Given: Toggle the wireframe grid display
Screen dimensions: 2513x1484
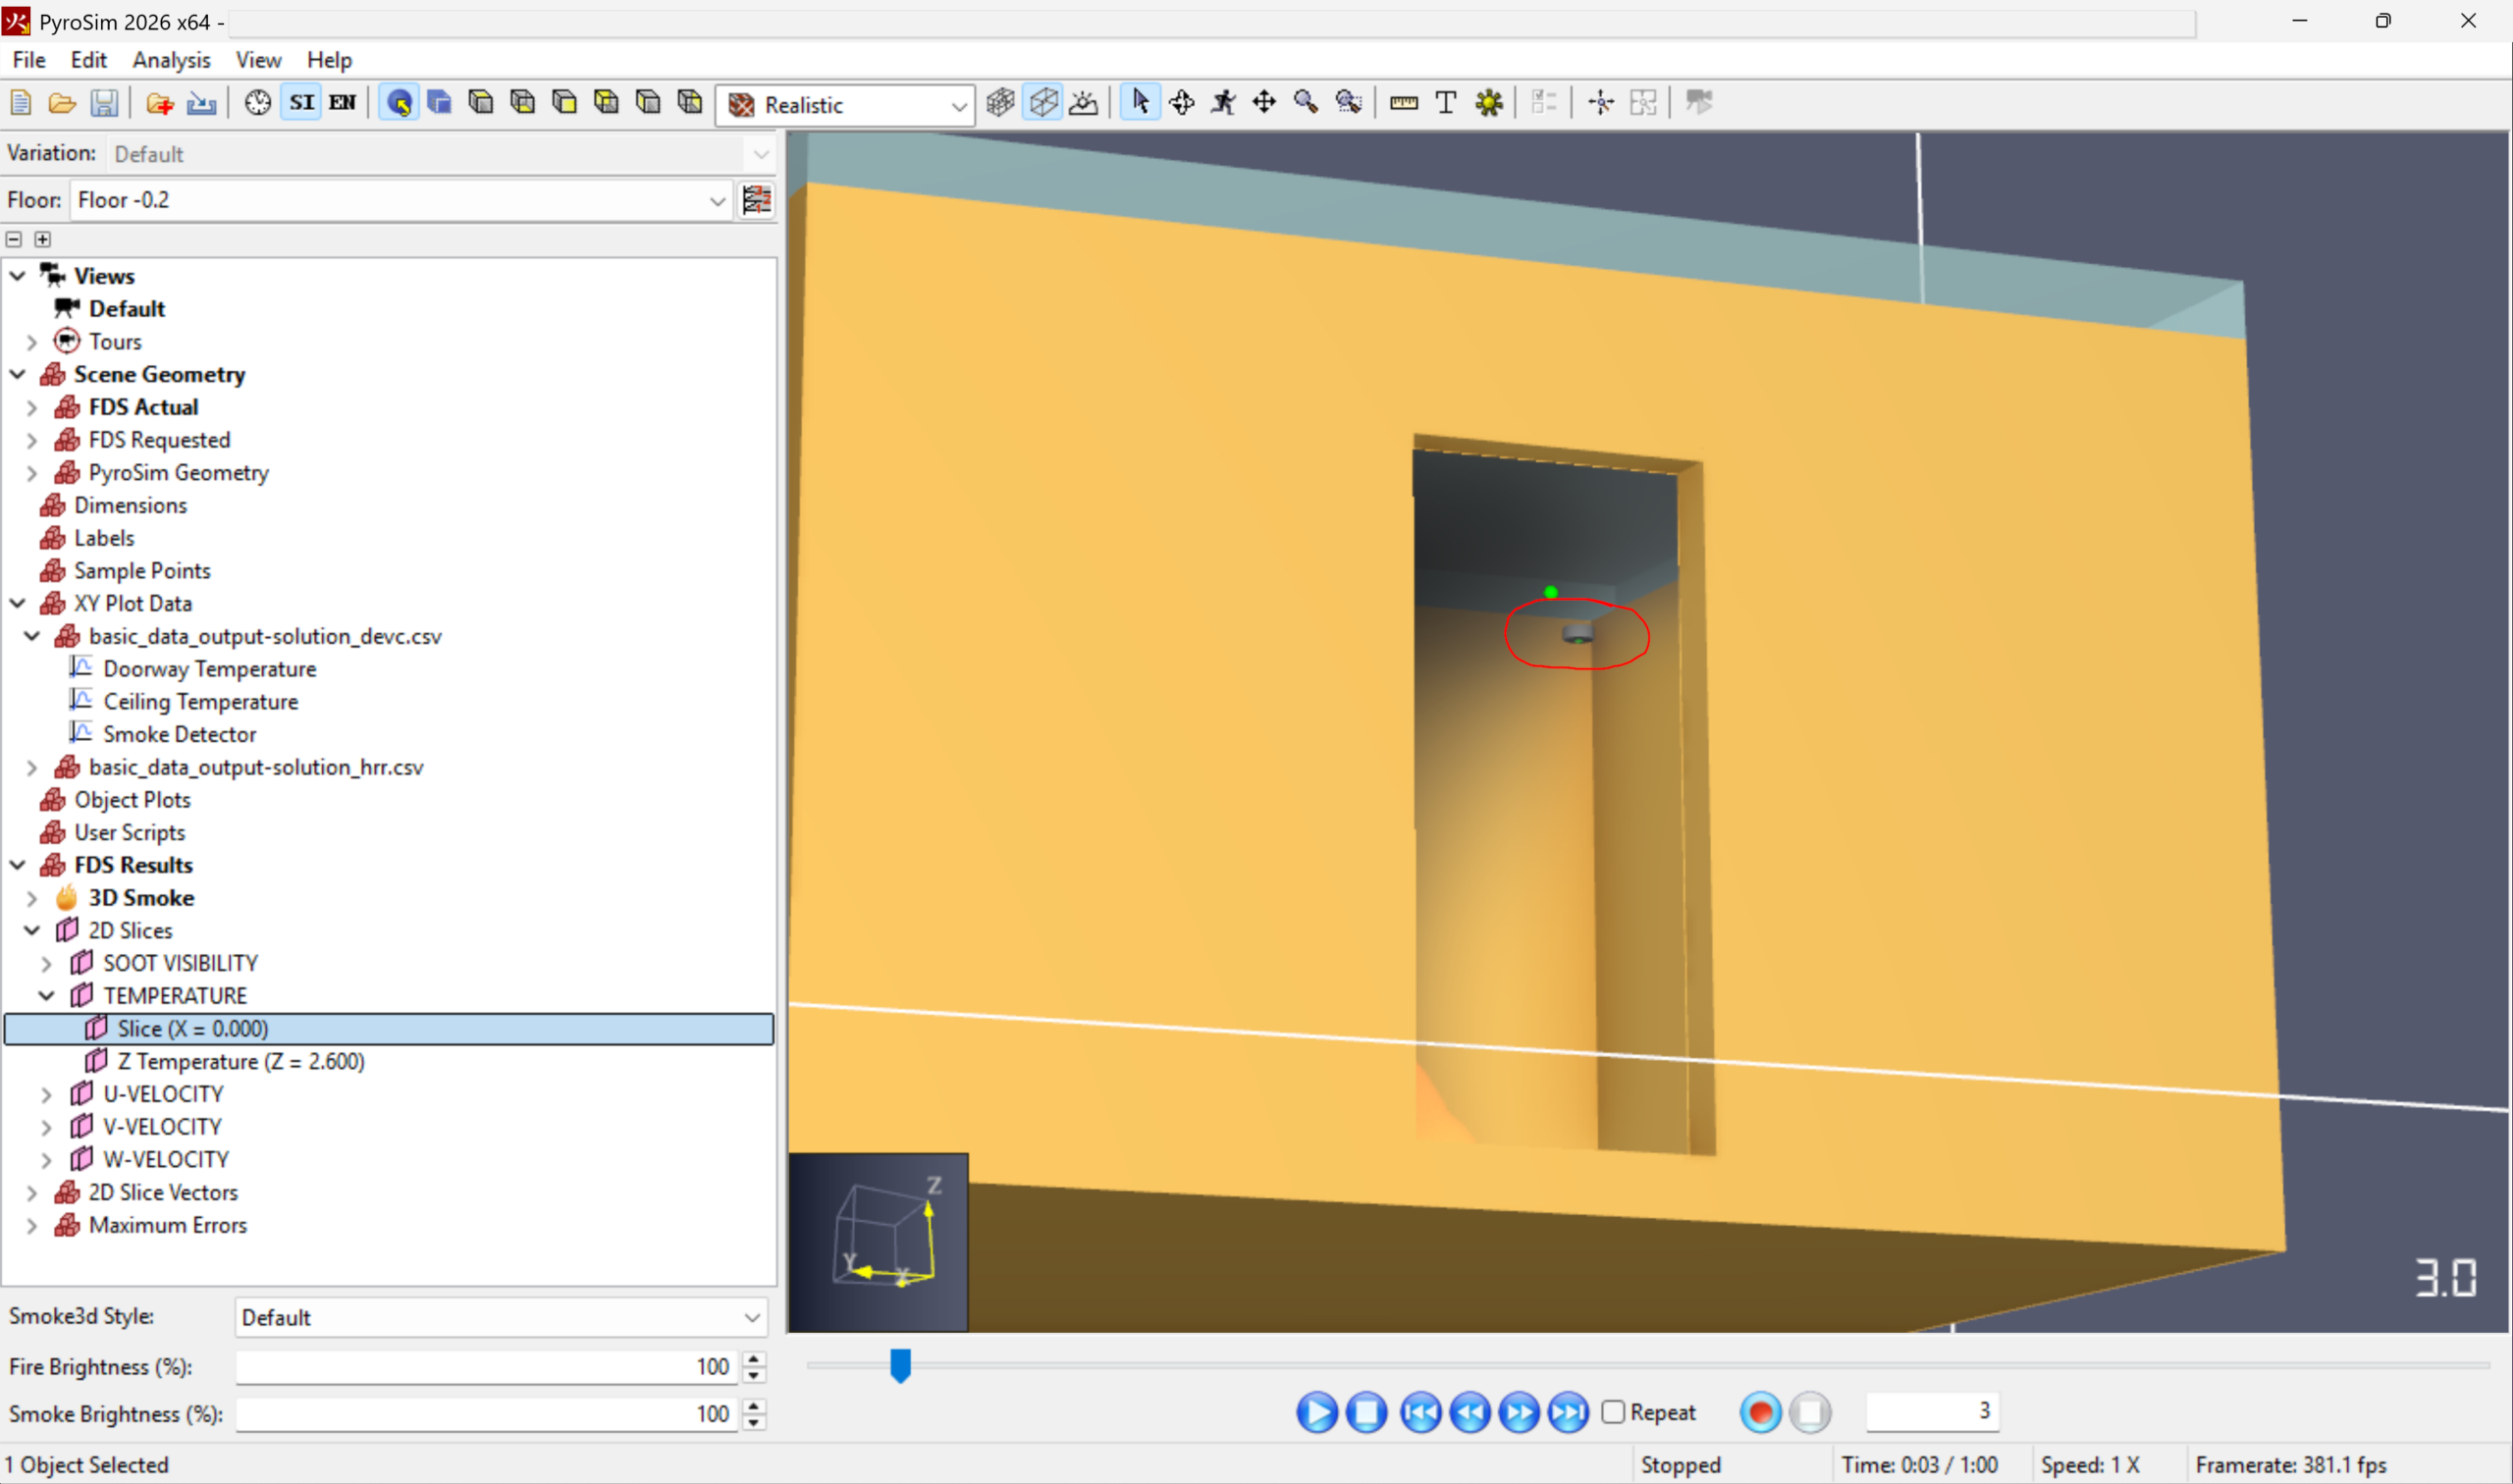Looking at the screenshot, I should click(x=1000, y=103).
